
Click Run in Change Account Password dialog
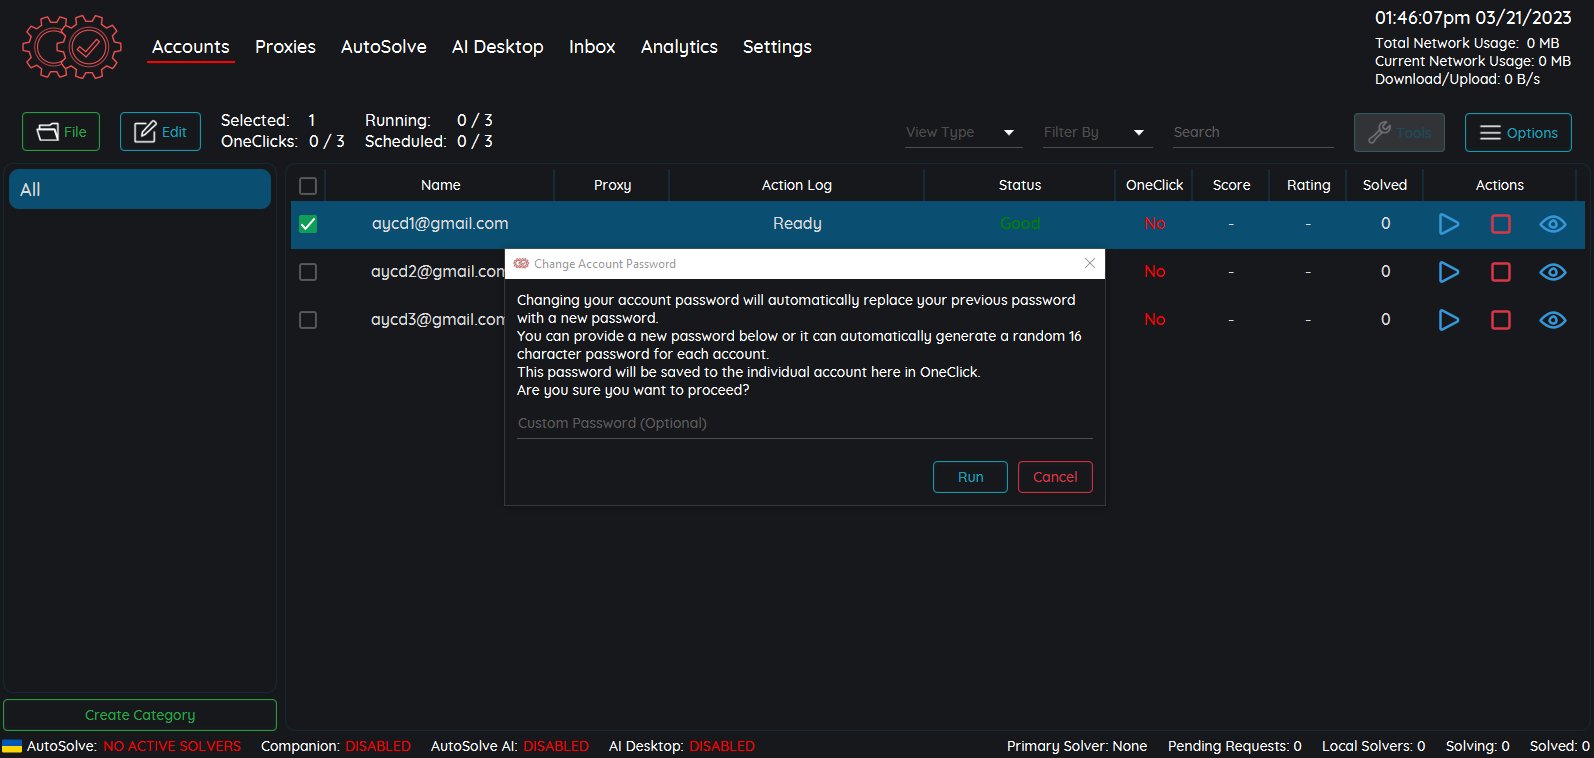[x=969, y=477]
